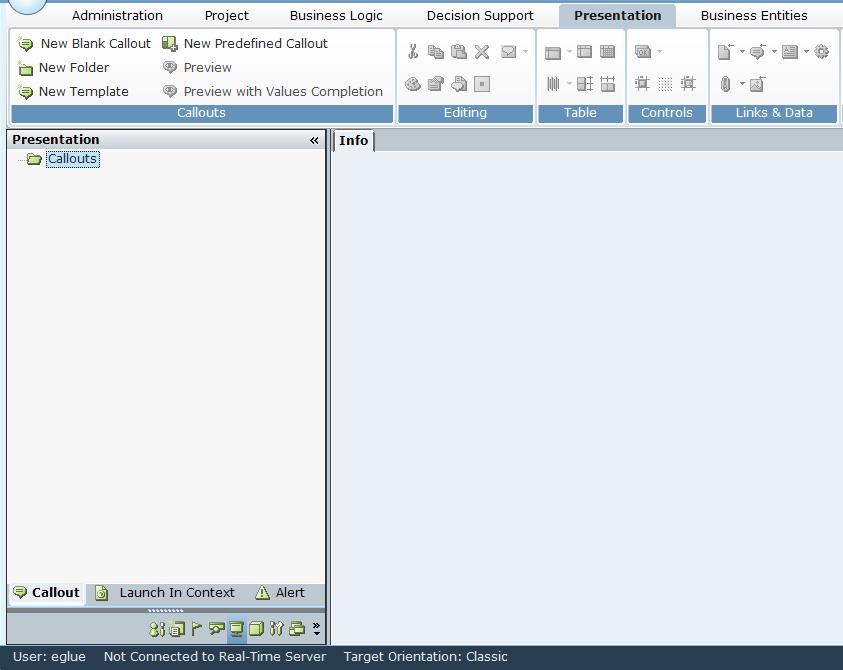Click the flag icon in bottom navigation strip
This screenshot has height=670, width=843.
pyautogui.click(x=196, y=629)
